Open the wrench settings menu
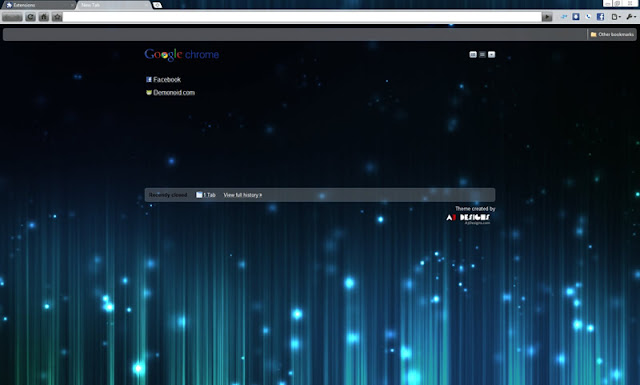 click(631, 17)
